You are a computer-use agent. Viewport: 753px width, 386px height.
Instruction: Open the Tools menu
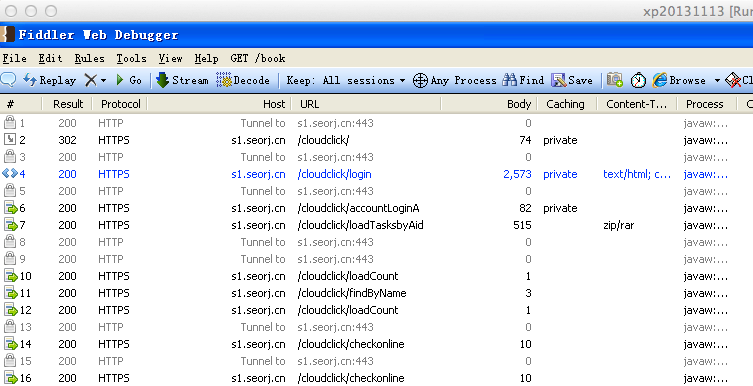[x=131, y=59]
